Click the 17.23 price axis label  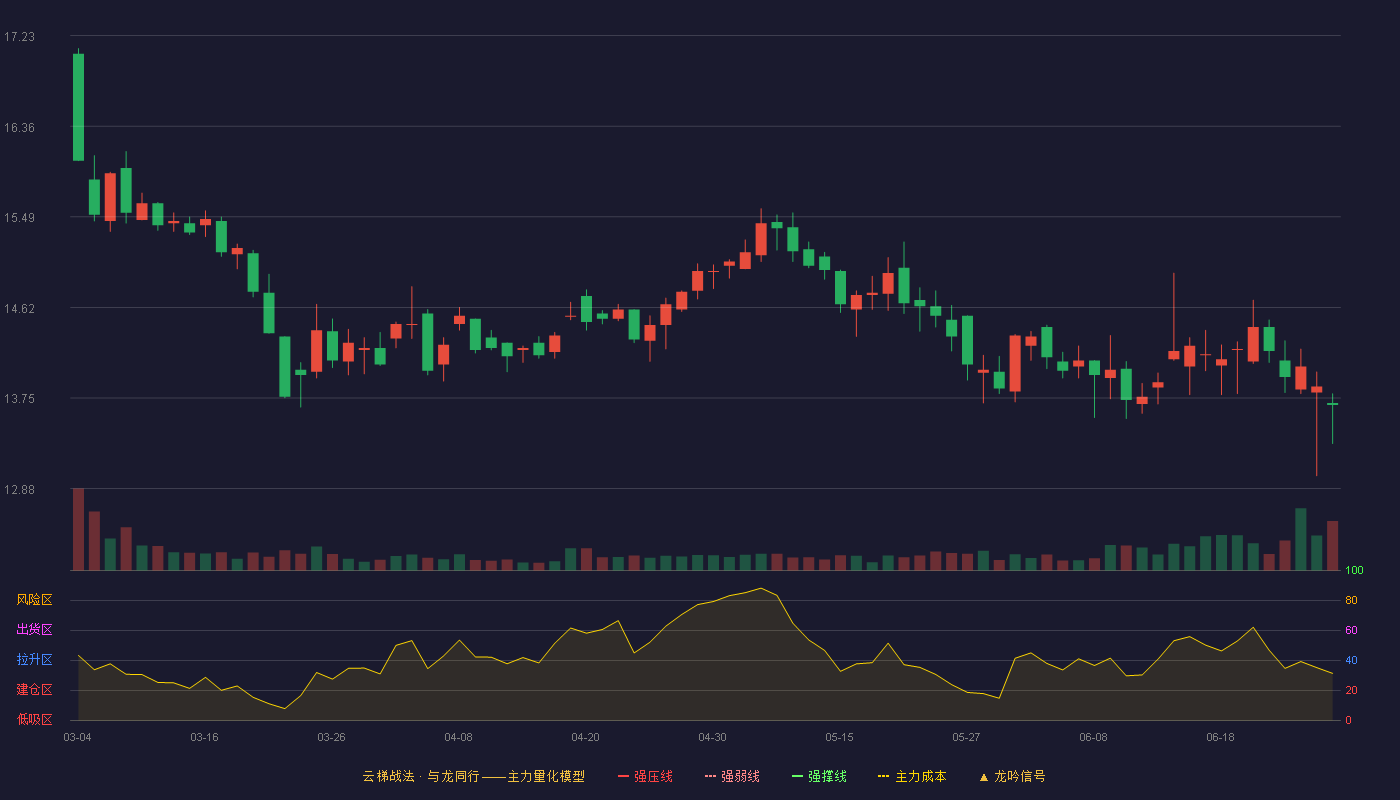pos(19,37)
